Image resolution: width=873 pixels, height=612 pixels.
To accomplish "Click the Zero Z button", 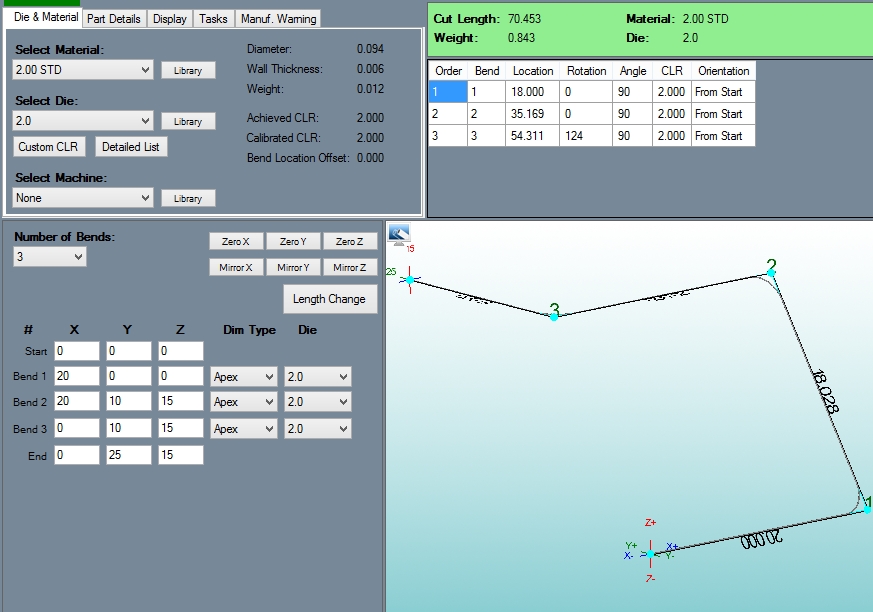I will [x=350, y=242].
